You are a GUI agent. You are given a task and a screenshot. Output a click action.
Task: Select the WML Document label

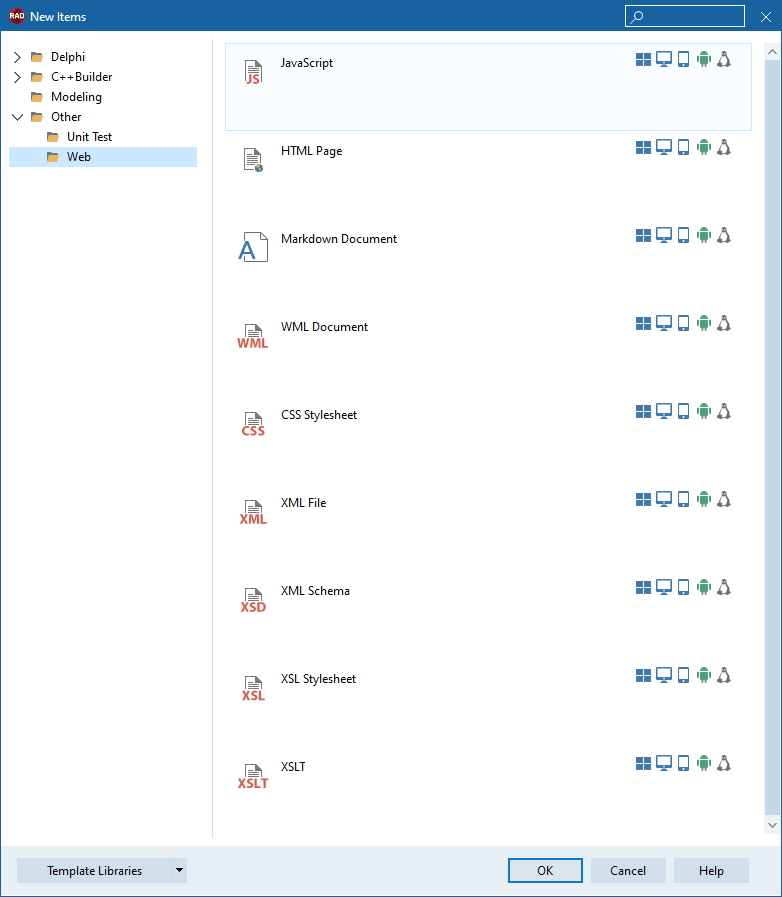click(x=324, y=327)
